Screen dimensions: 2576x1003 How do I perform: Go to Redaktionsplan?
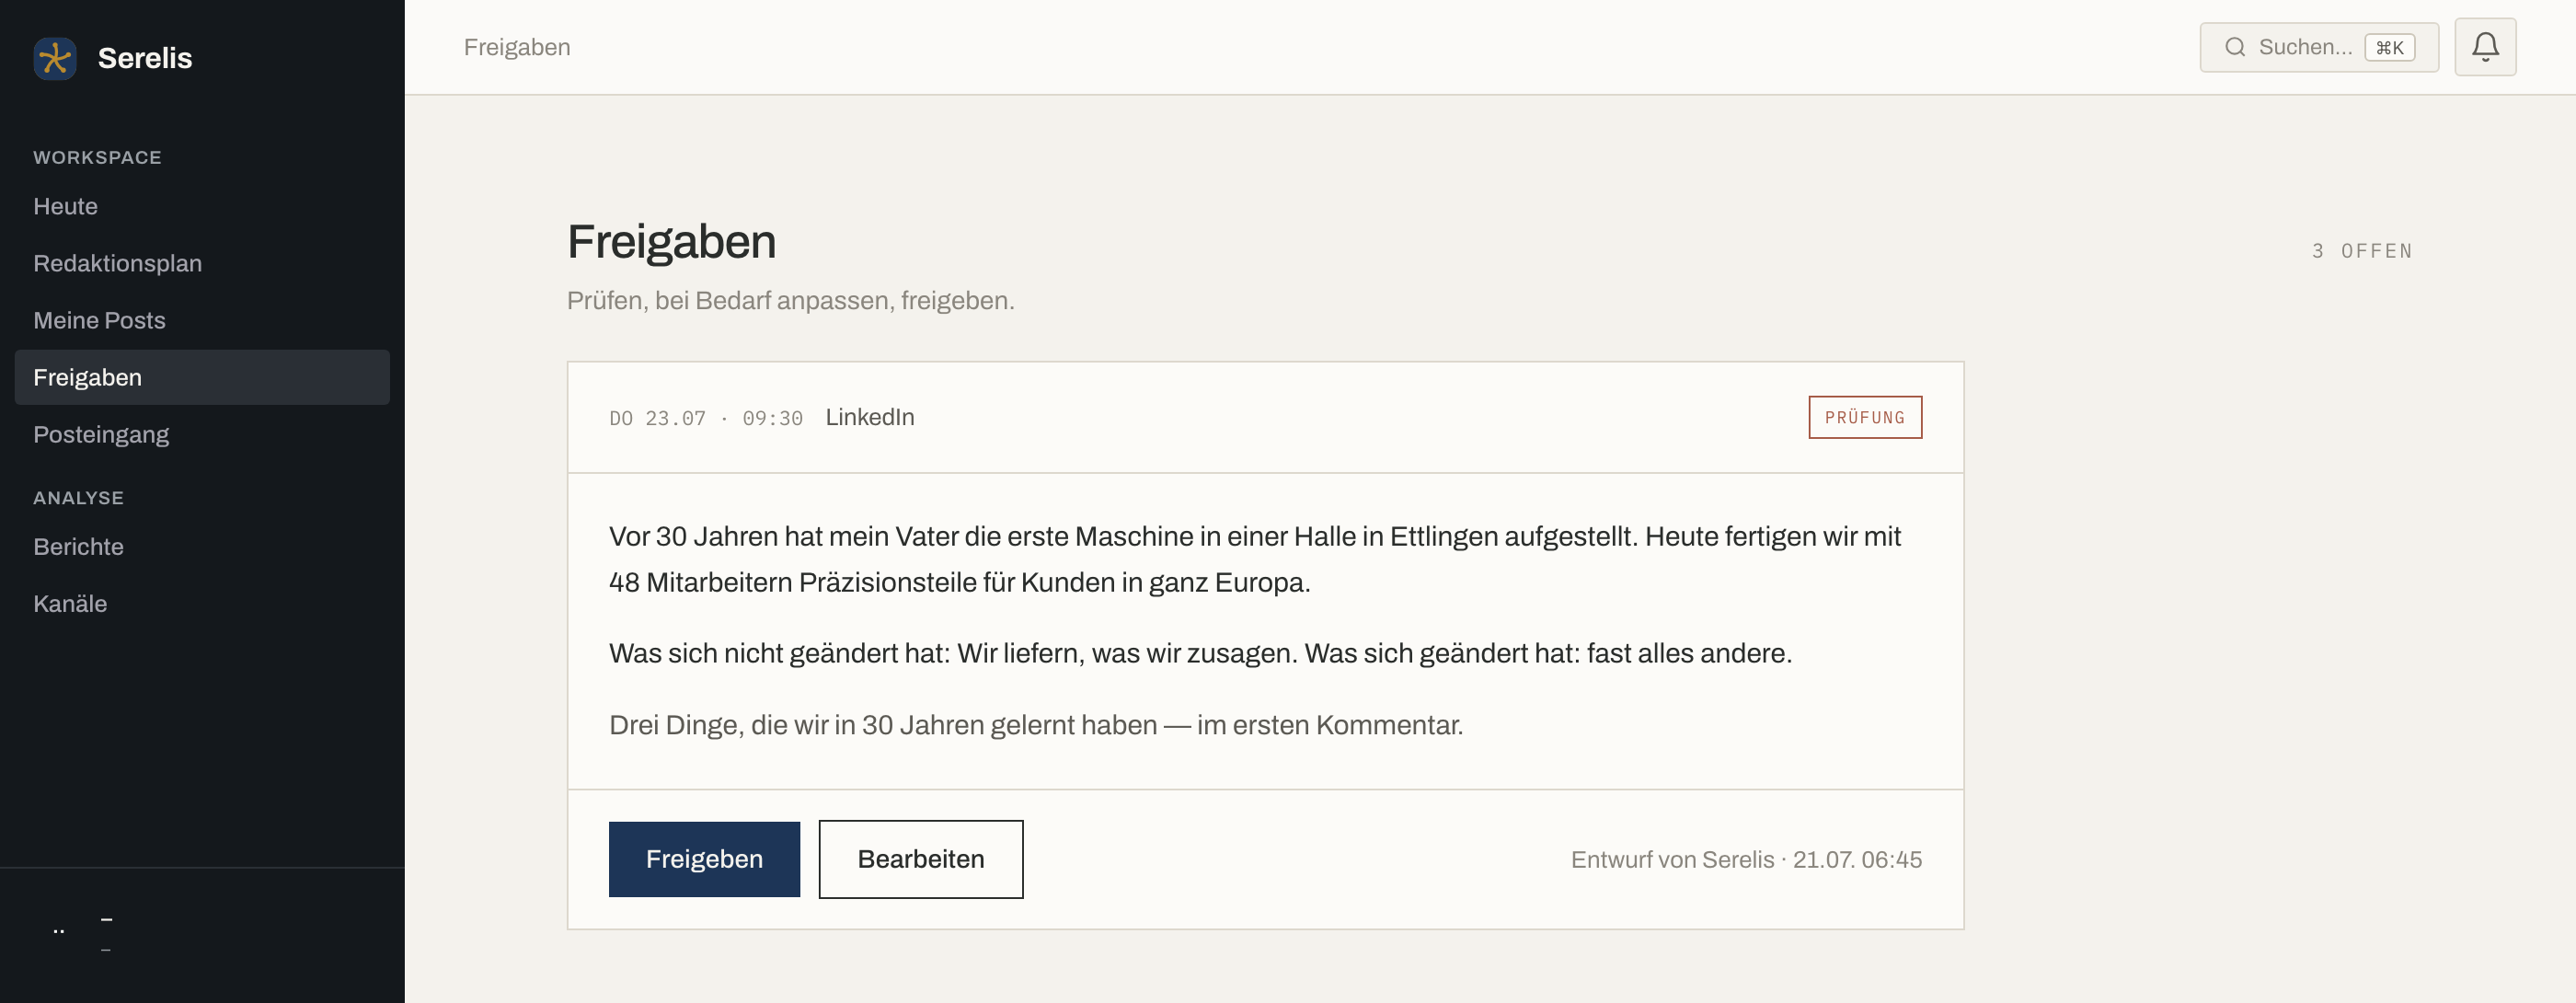(202, 263)
